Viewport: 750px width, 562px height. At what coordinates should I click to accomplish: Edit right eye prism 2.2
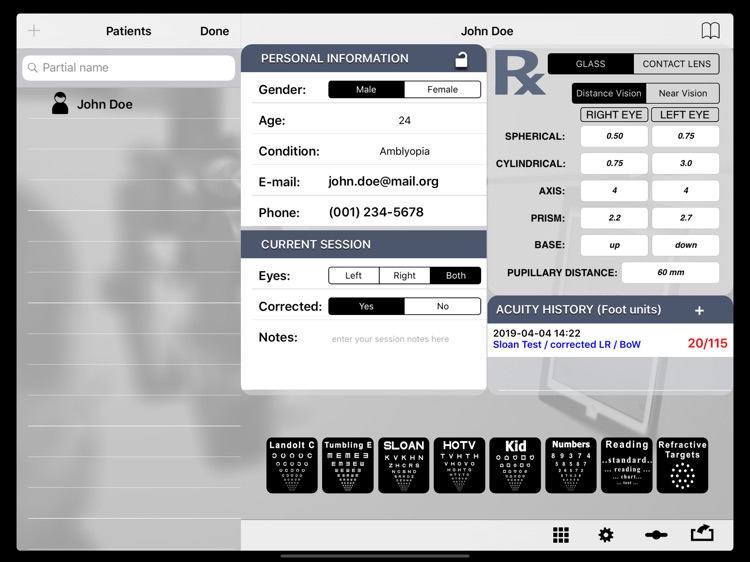pos(614,218)
